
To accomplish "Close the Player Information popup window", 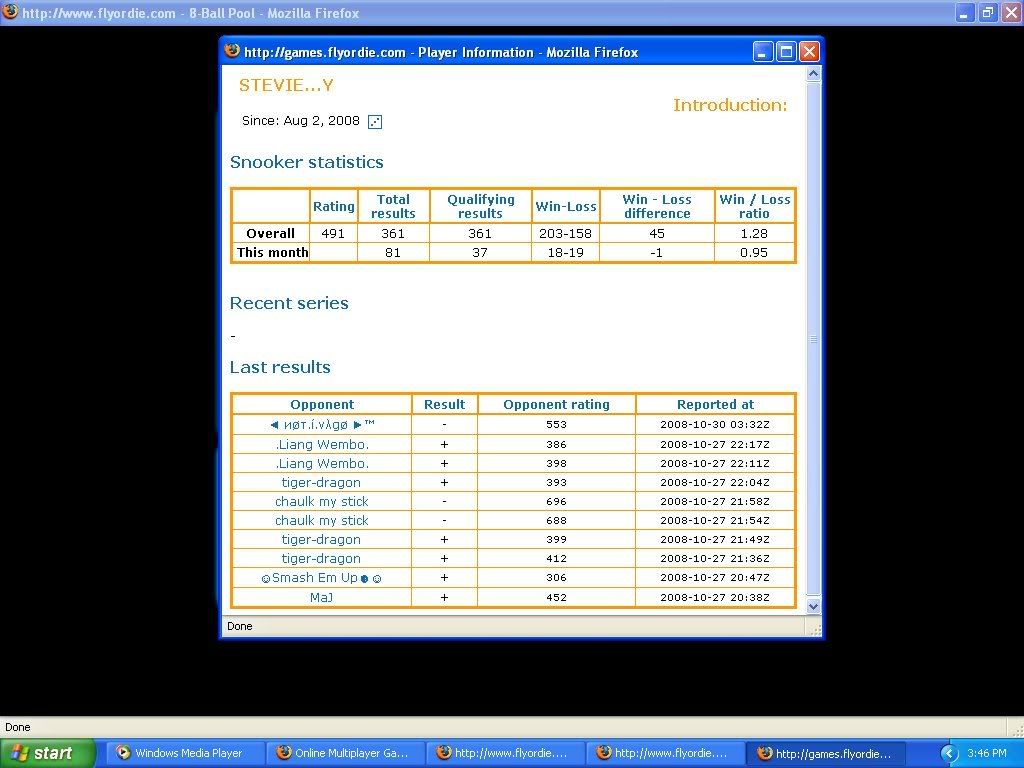I will point(809,52).
